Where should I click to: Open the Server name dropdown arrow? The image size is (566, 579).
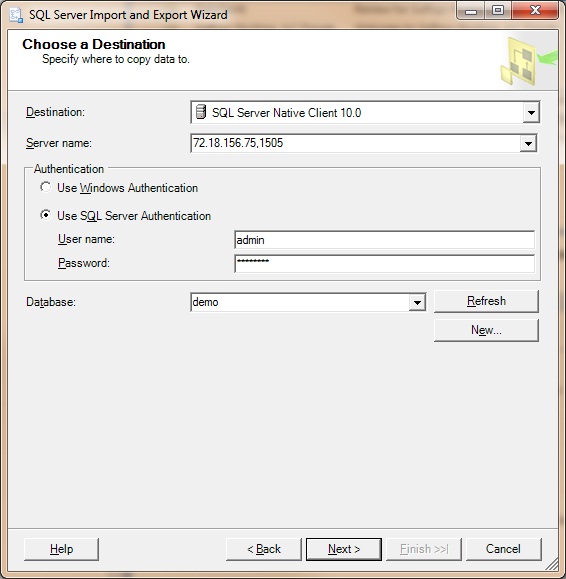528,143
